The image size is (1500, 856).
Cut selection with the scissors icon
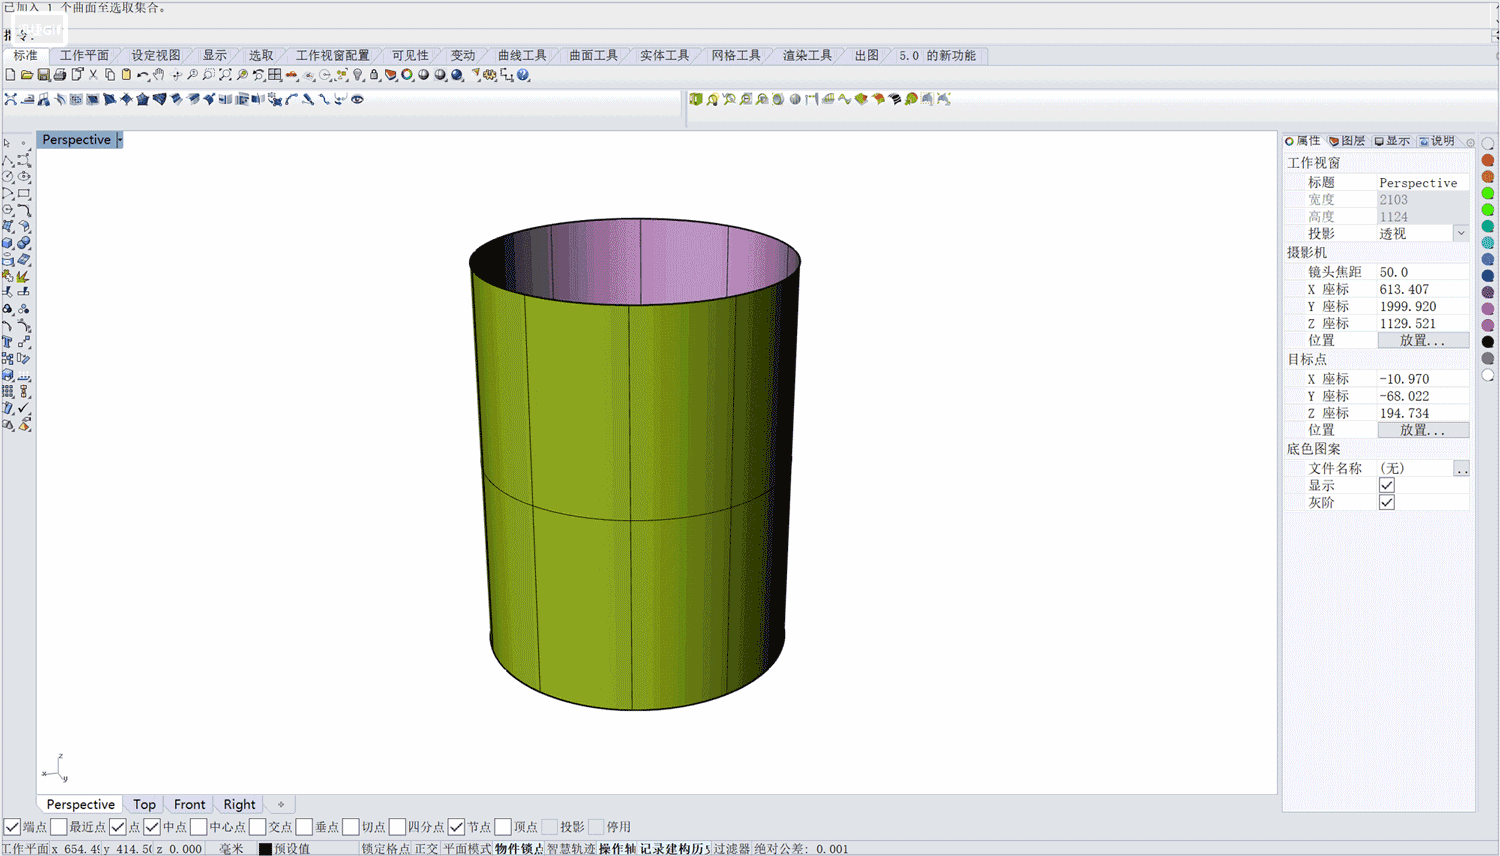point(93,75)
